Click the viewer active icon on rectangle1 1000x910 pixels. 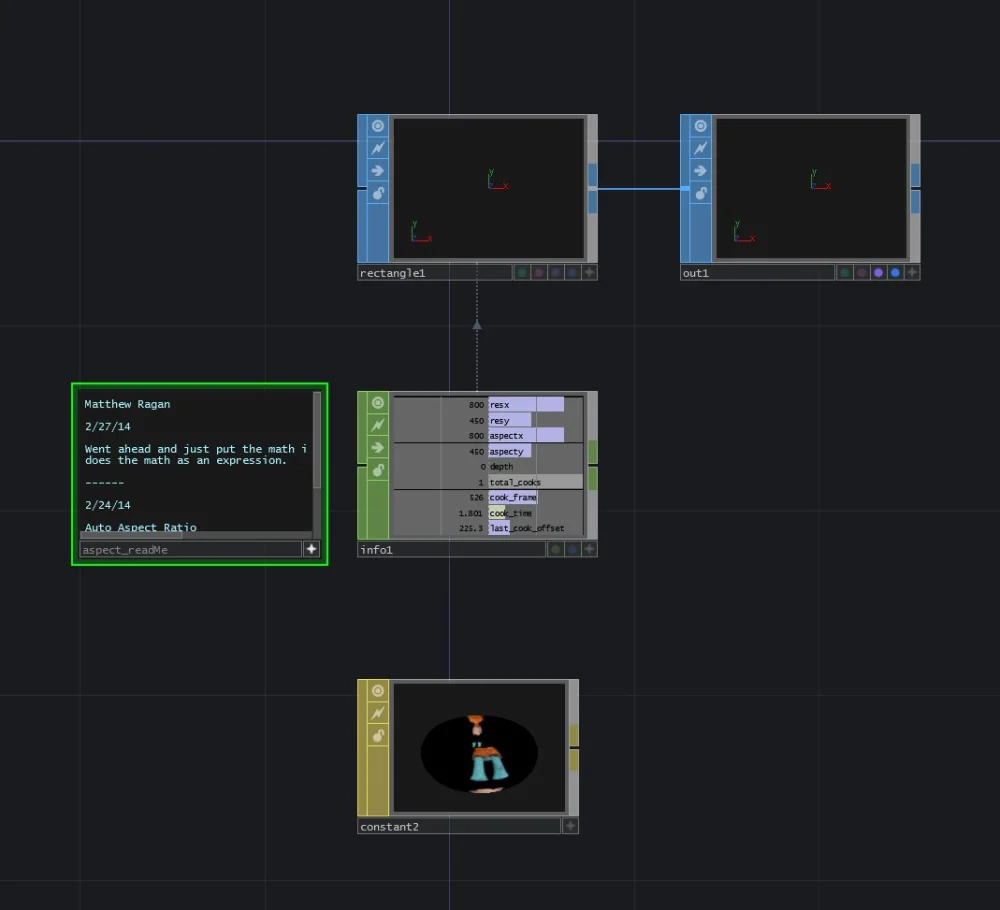point(378,126)
